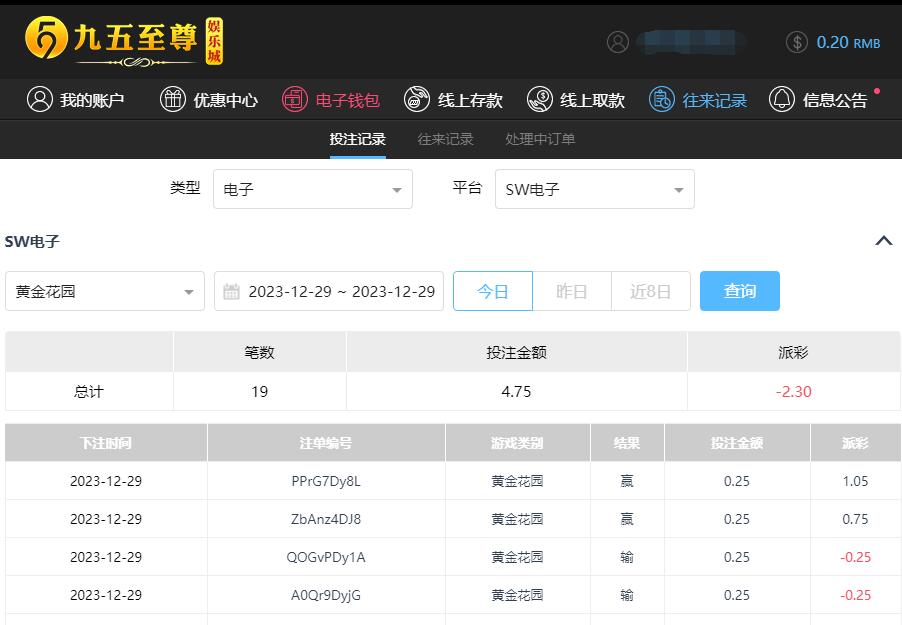Click the 笔数 summary header
The image size is (902, 625).
(259, 352)
